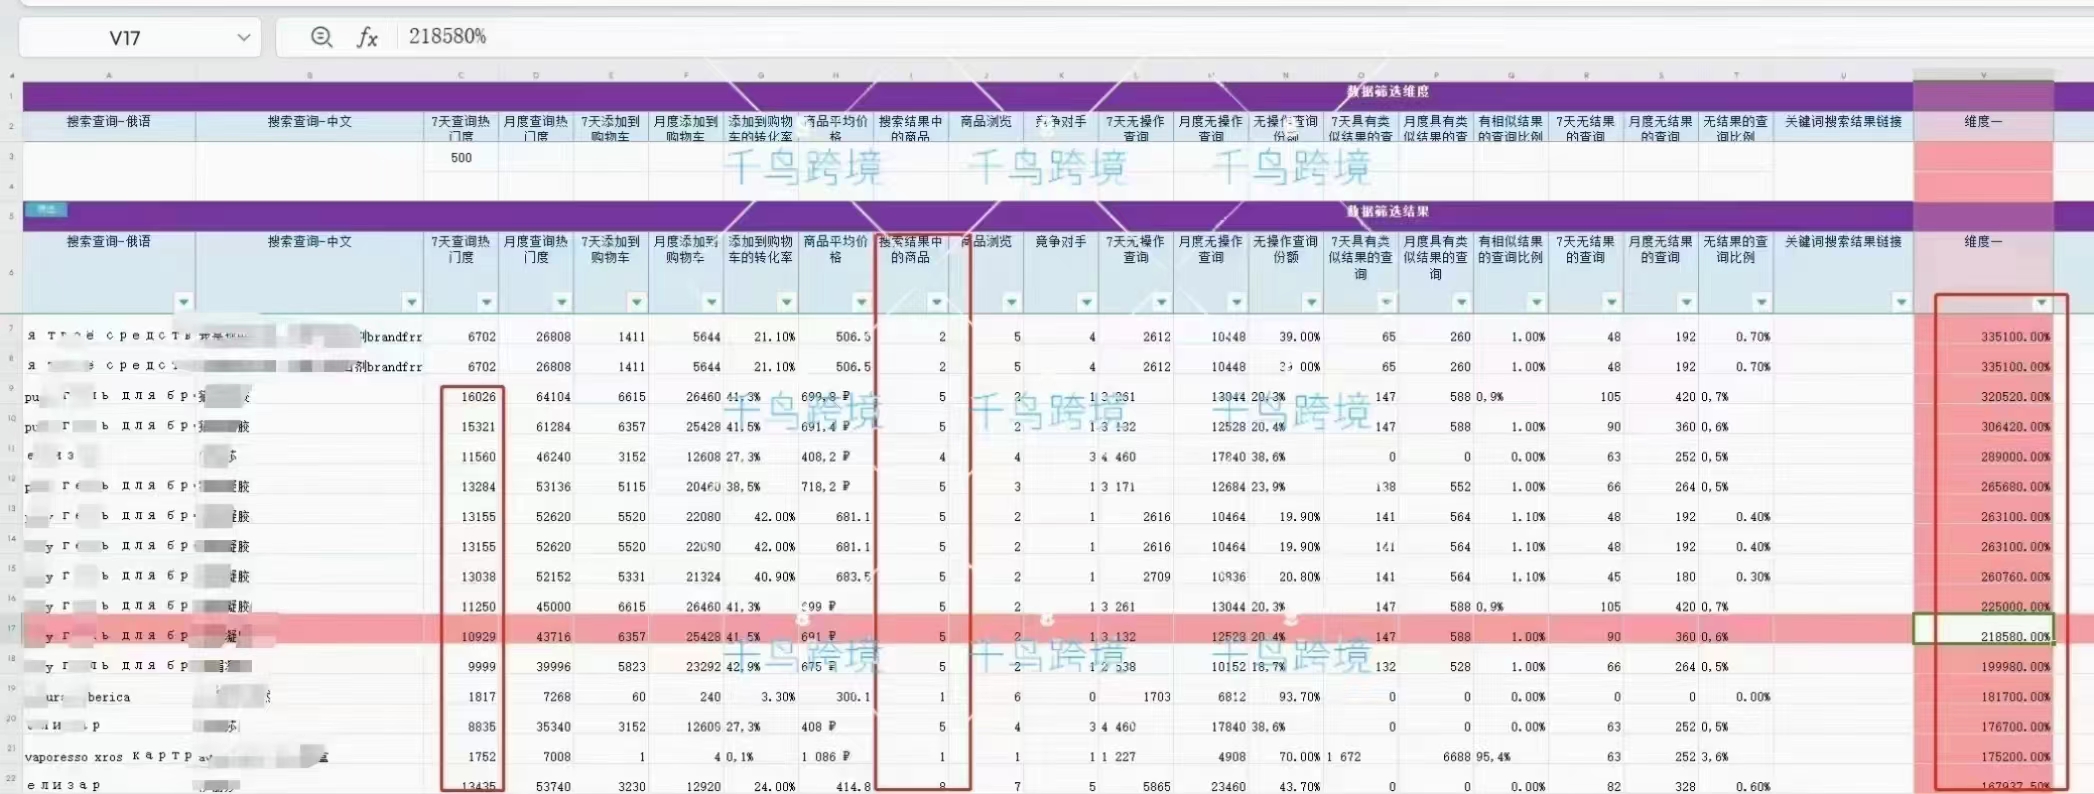Screen dimensions: 2094x794
Task: Select the active cell showing 218580.00%
Action: tap(1983, 629)
